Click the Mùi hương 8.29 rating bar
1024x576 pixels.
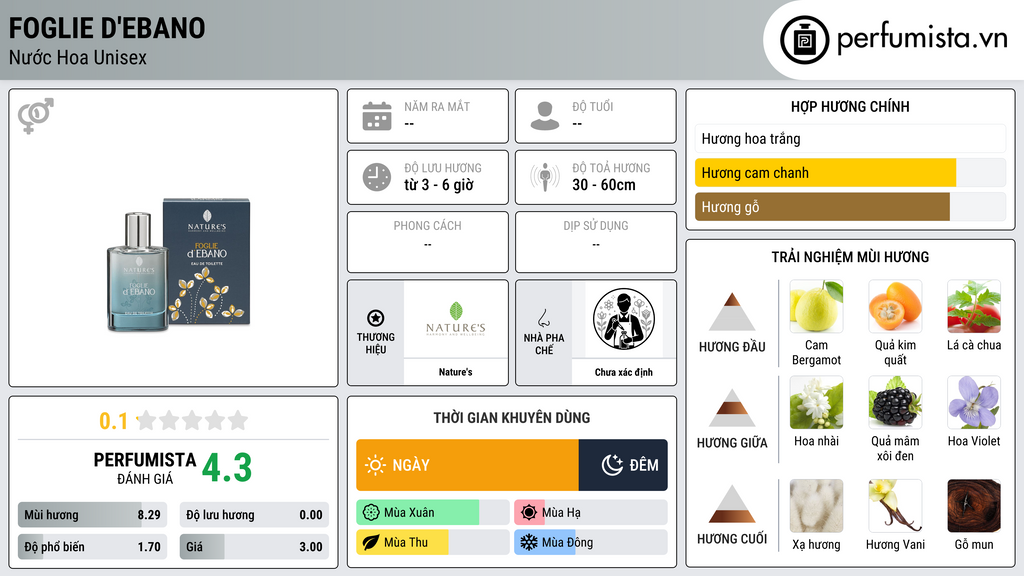(93, 515)
